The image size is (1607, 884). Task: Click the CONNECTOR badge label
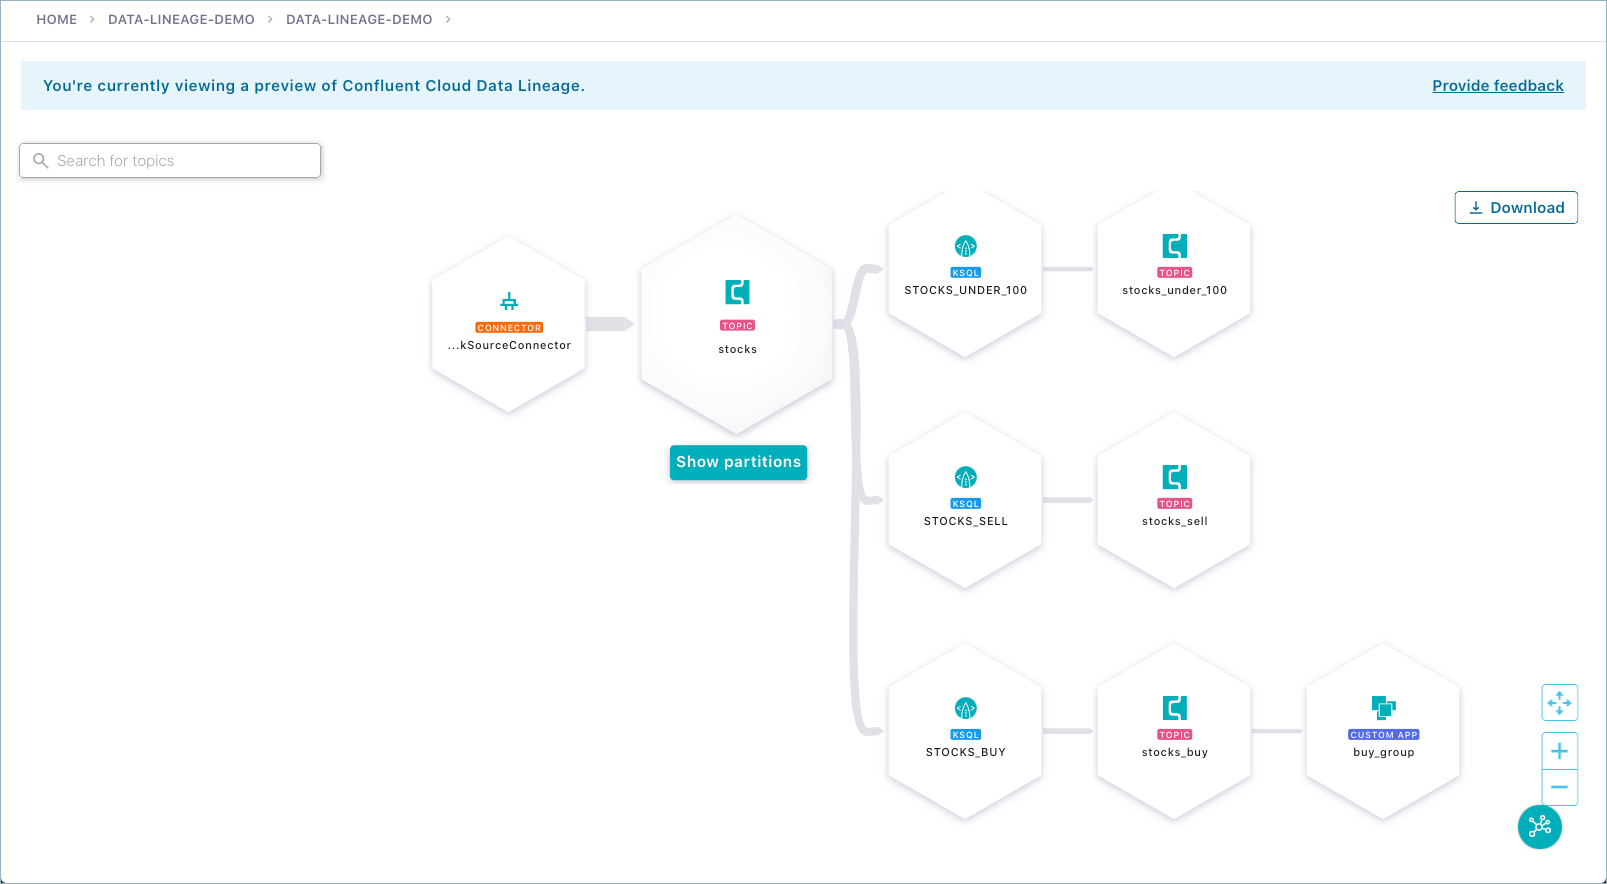pyautogui.click(x=509, y=328)
